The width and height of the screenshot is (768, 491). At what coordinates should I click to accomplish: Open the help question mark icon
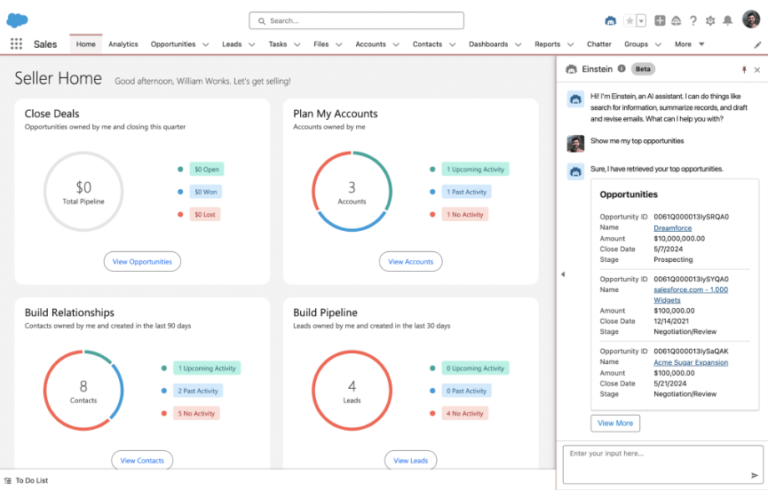[x=693, y=20]
